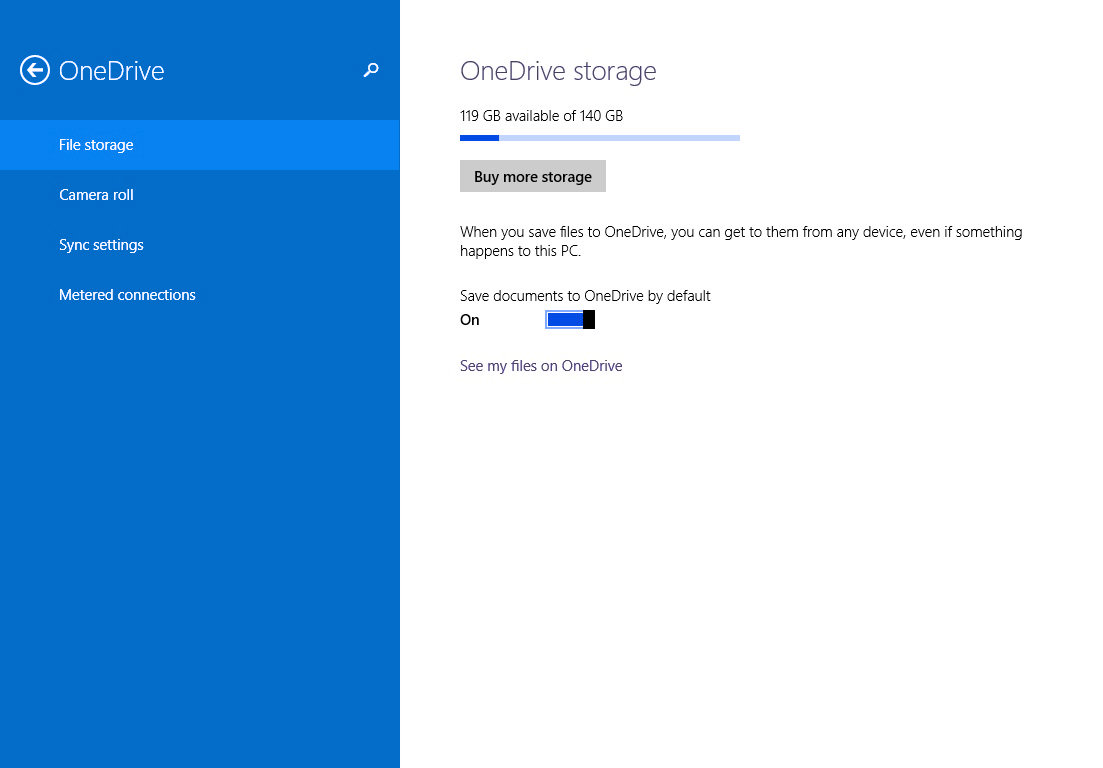
Task: Open the See my files on OneDrive link
Action: pyautogui.click(x=541, y=366)
